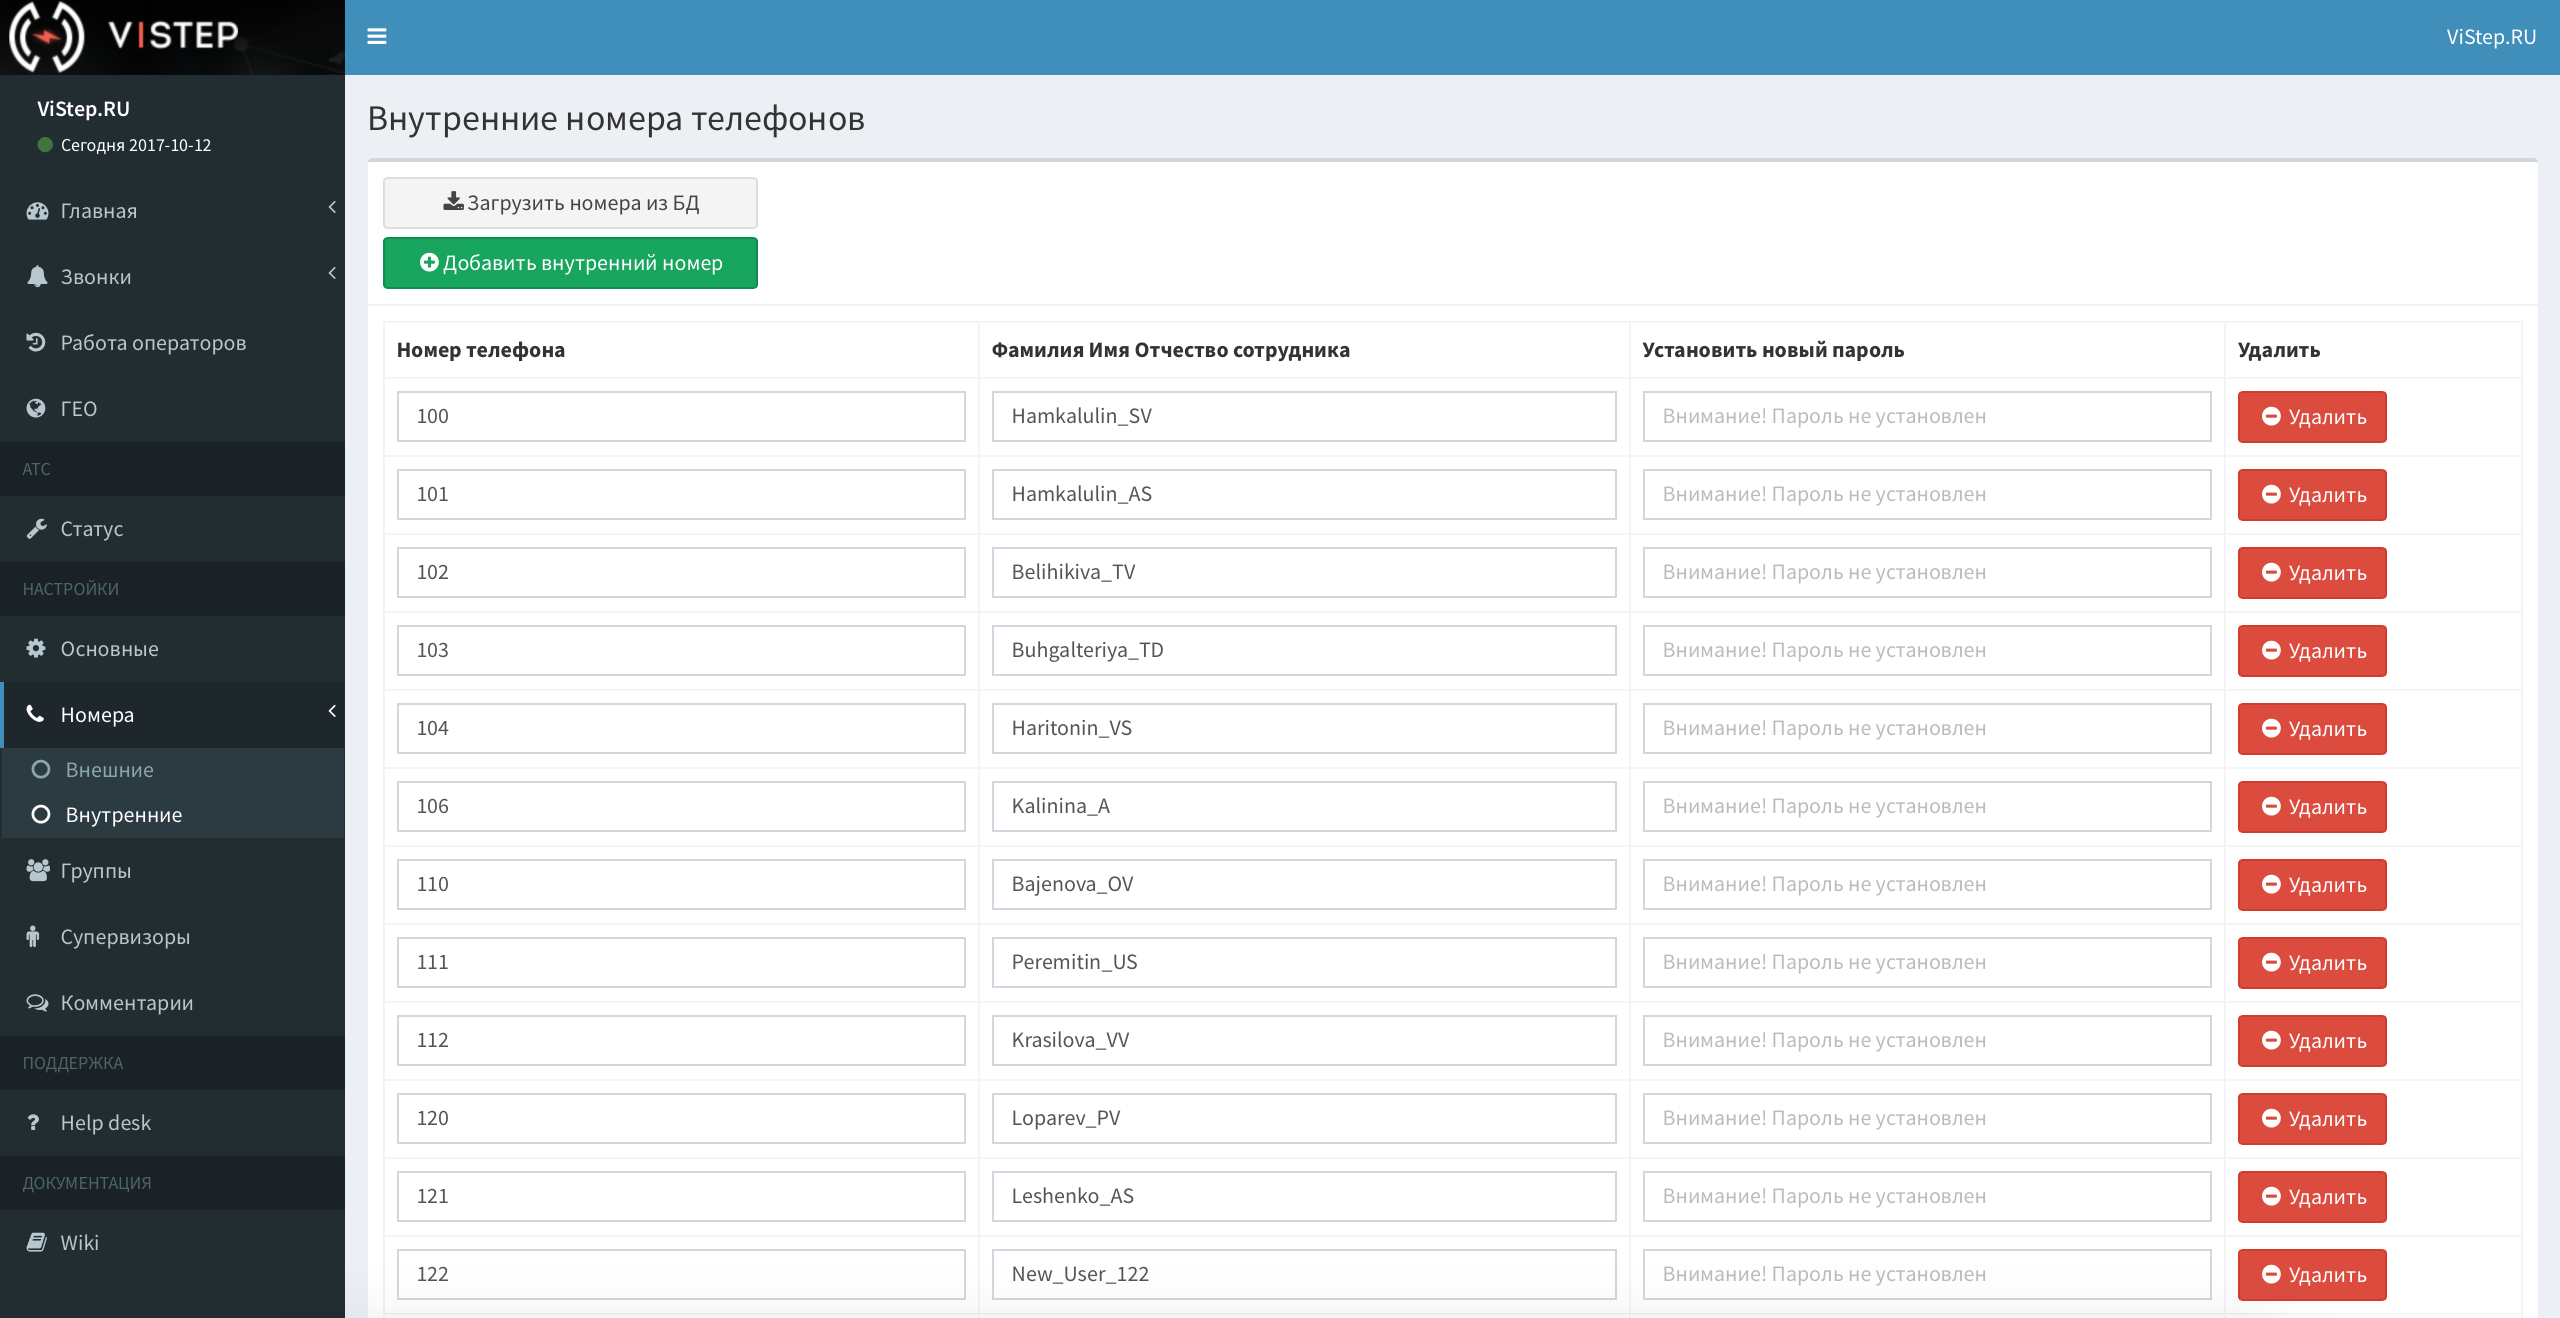Screen dimensions: 2560x1318
Task: Click the password field for number 103
Action: 1926,650
